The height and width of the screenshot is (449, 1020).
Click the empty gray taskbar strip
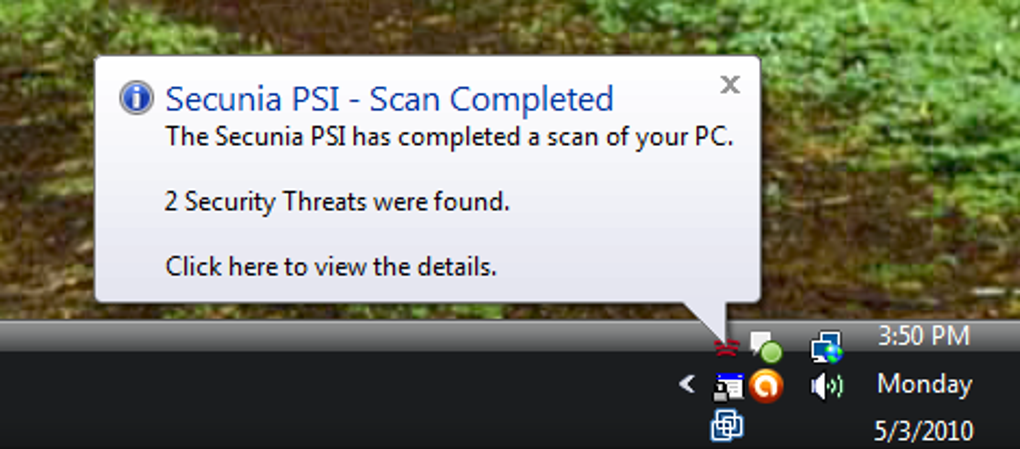coord(338,336)
